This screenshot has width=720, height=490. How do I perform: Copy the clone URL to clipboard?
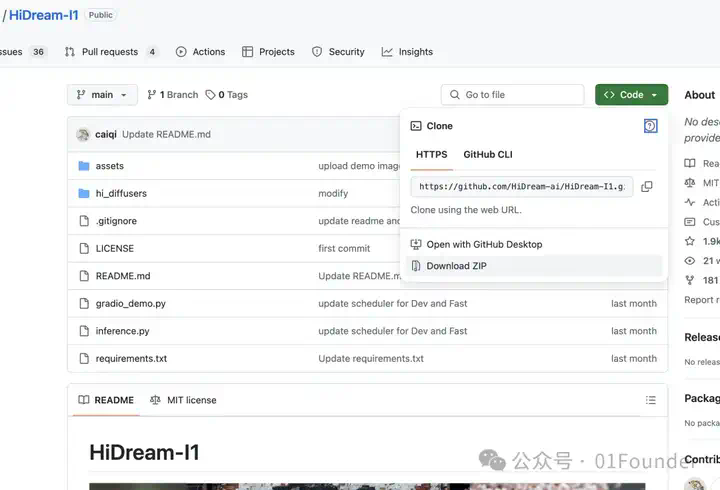[x=647, y=186]
